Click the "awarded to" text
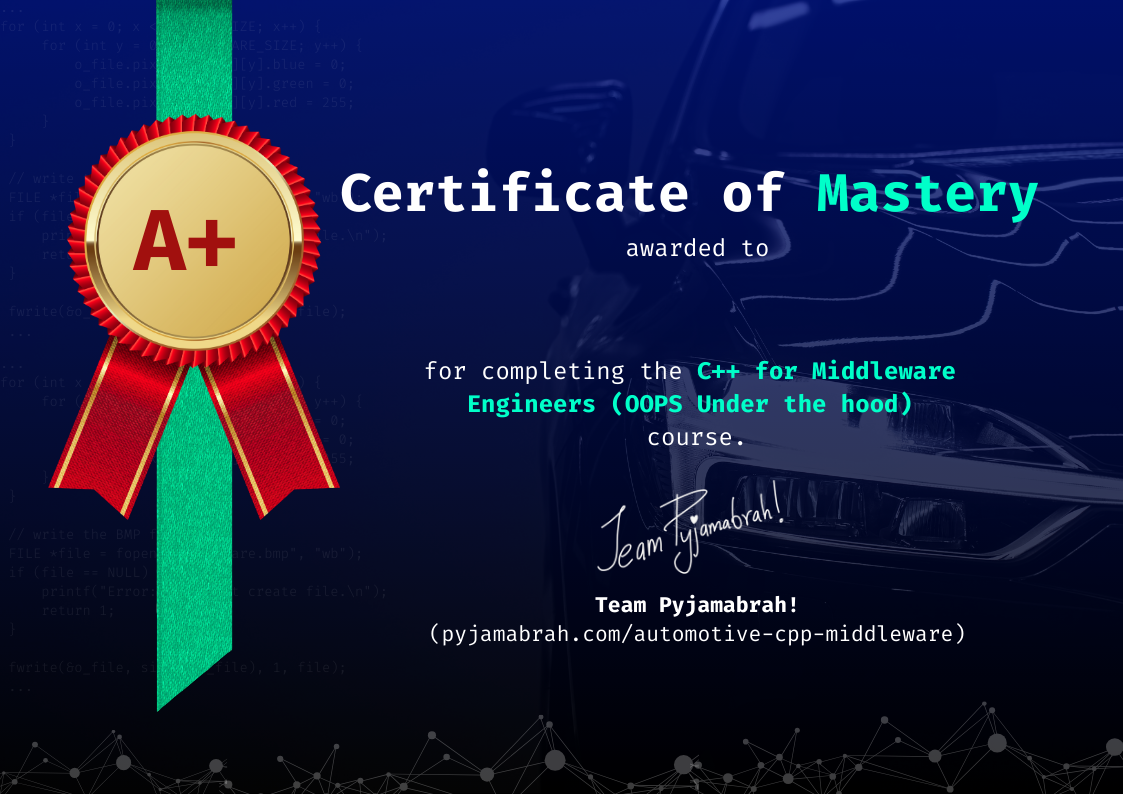The height and width of the screenshot is (794, 1123). point(697,248)
